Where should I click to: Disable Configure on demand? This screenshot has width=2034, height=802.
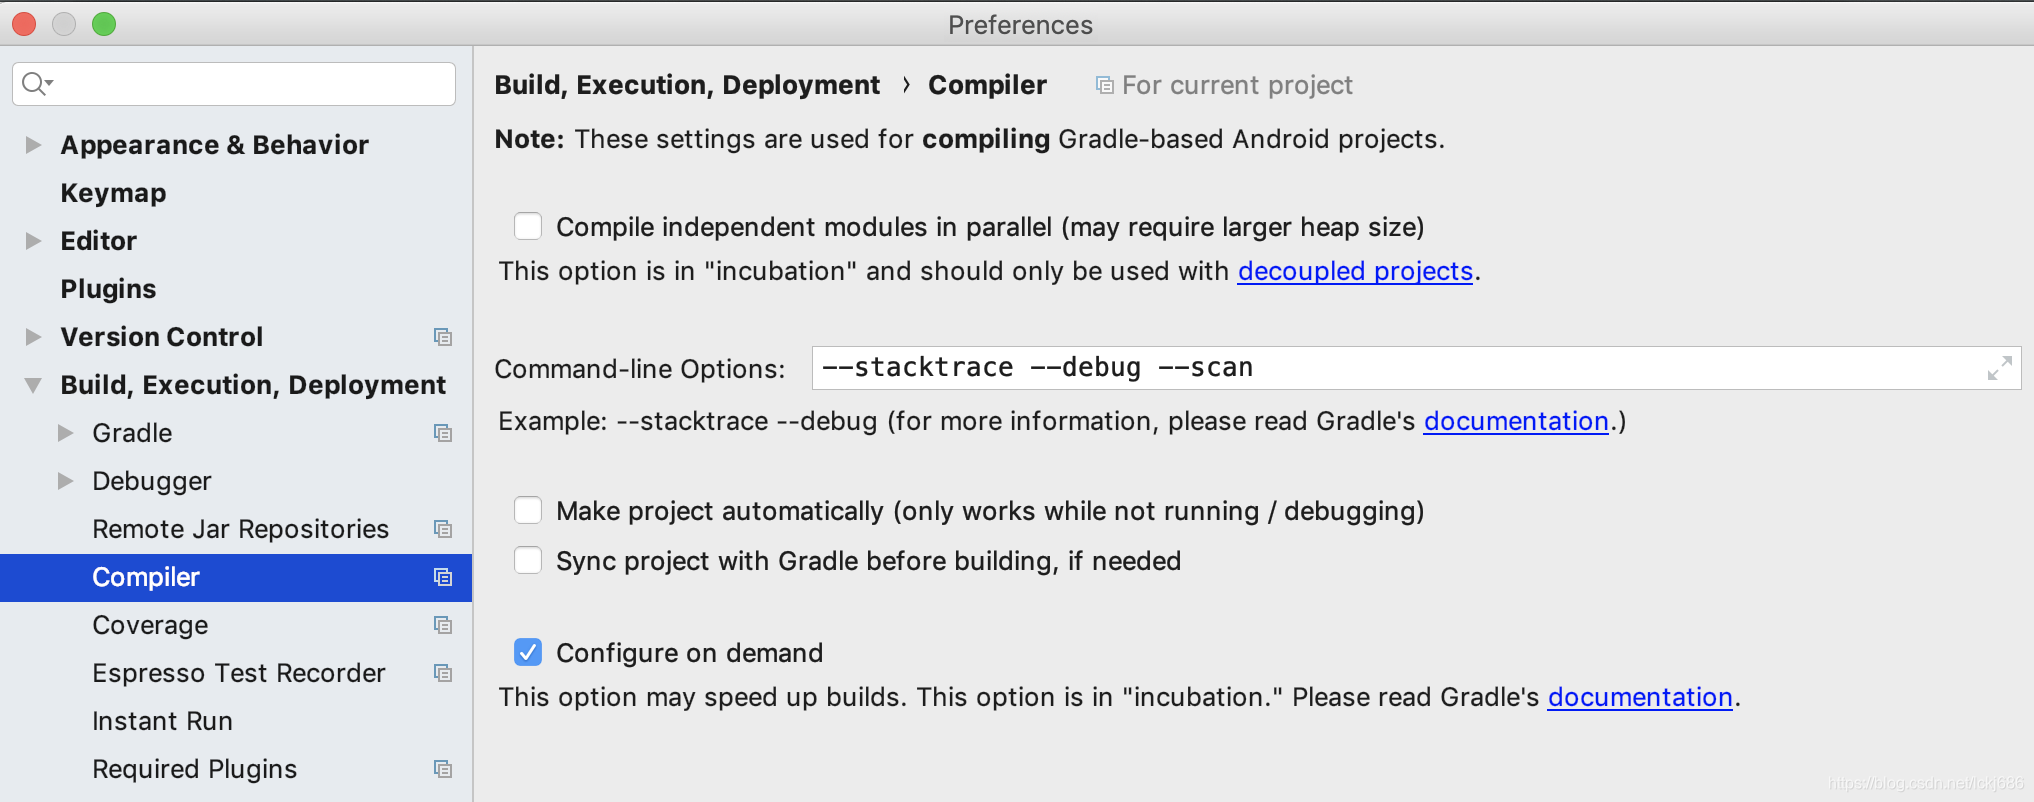(x=528, y=652)
